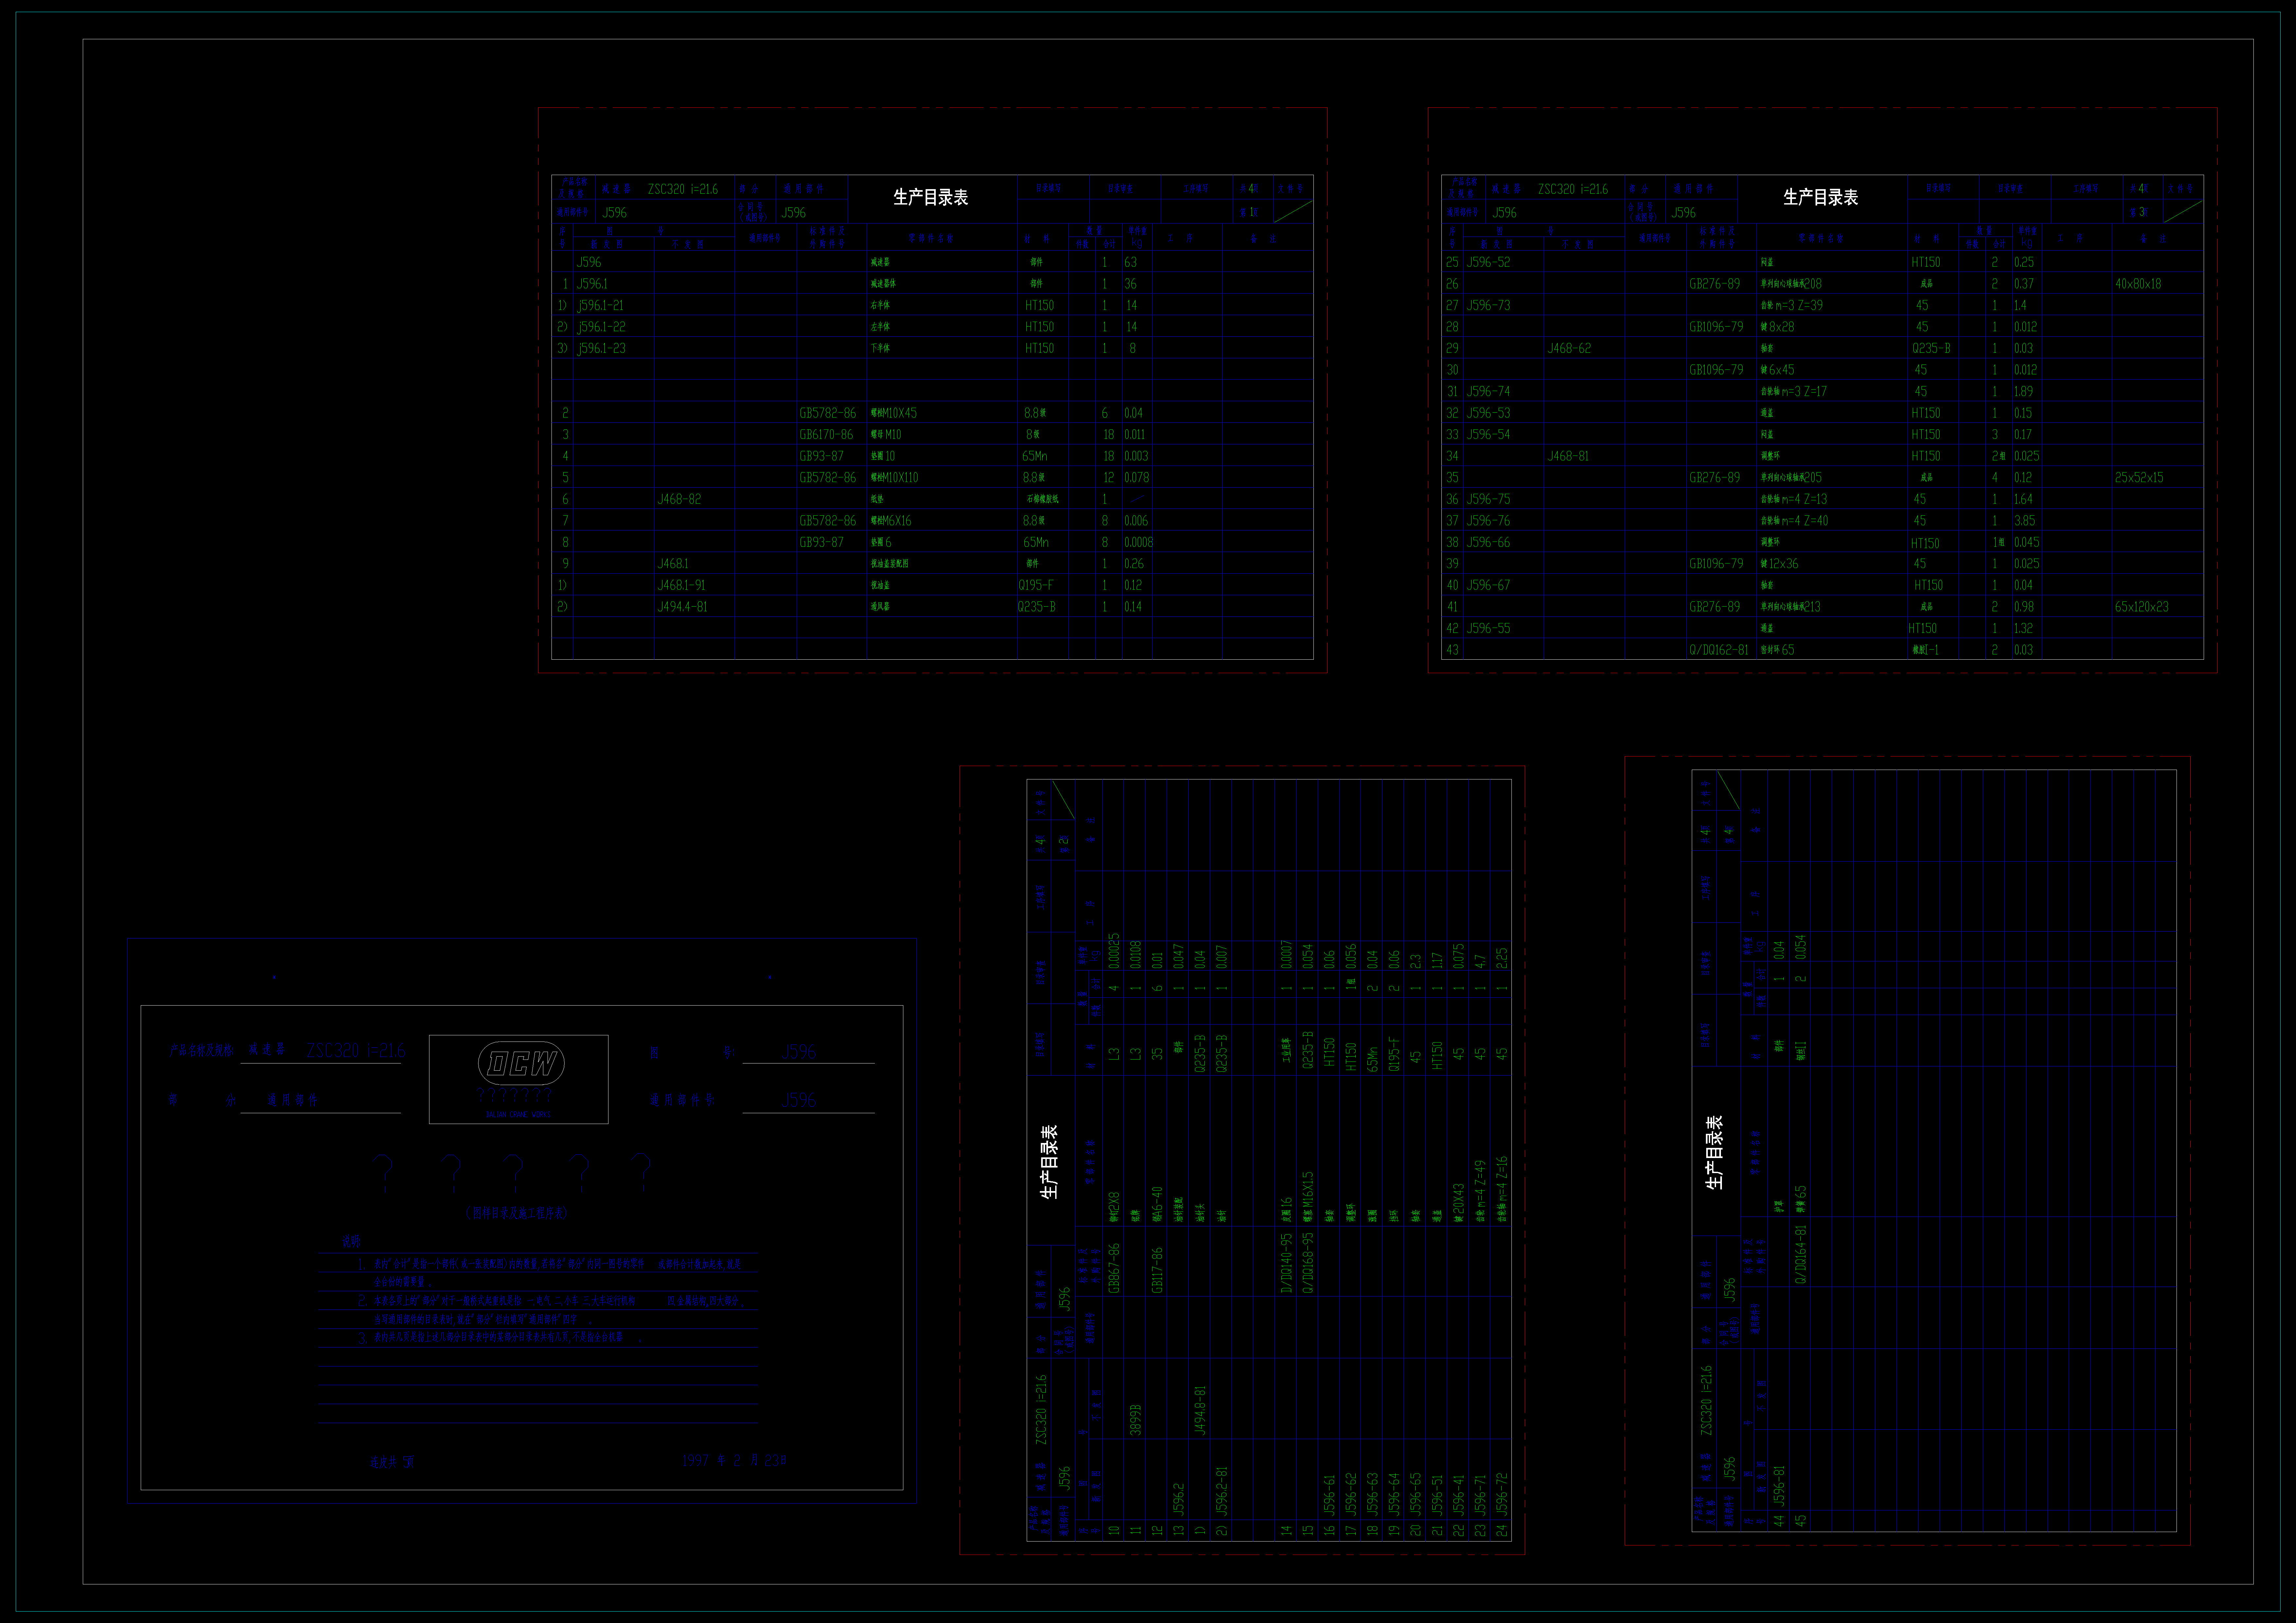Select the '螺栓M10X45' part name
The width and height of the screenshot is (2296, 1623).
pyautogui.click(x=893, y=413)
